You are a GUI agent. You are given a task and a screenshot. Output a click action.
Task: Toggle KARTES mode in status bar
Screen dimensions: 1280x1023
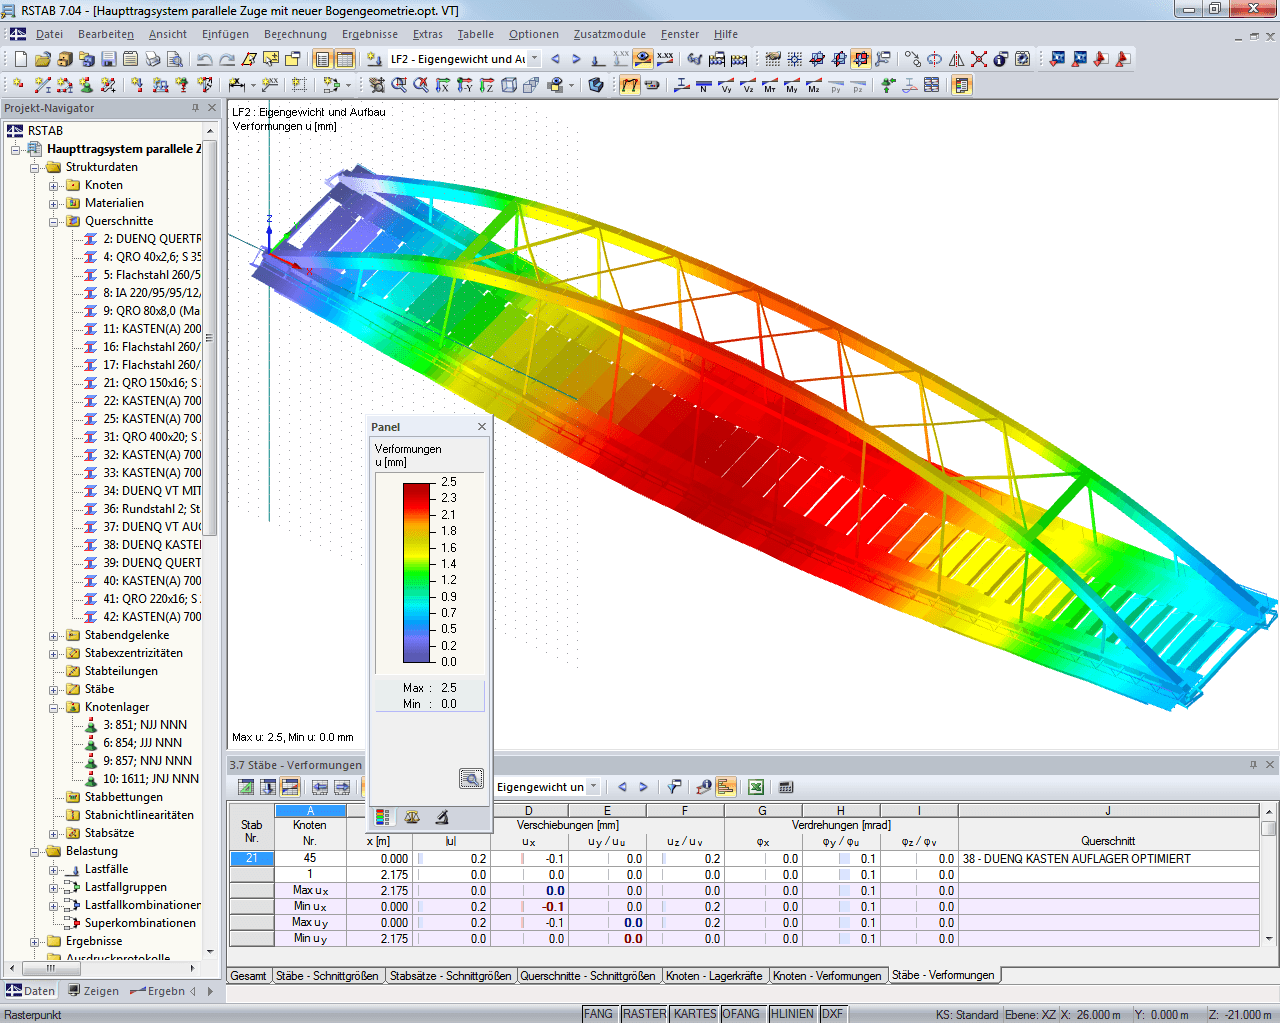pyautogui.click(x=695, y=1014)
